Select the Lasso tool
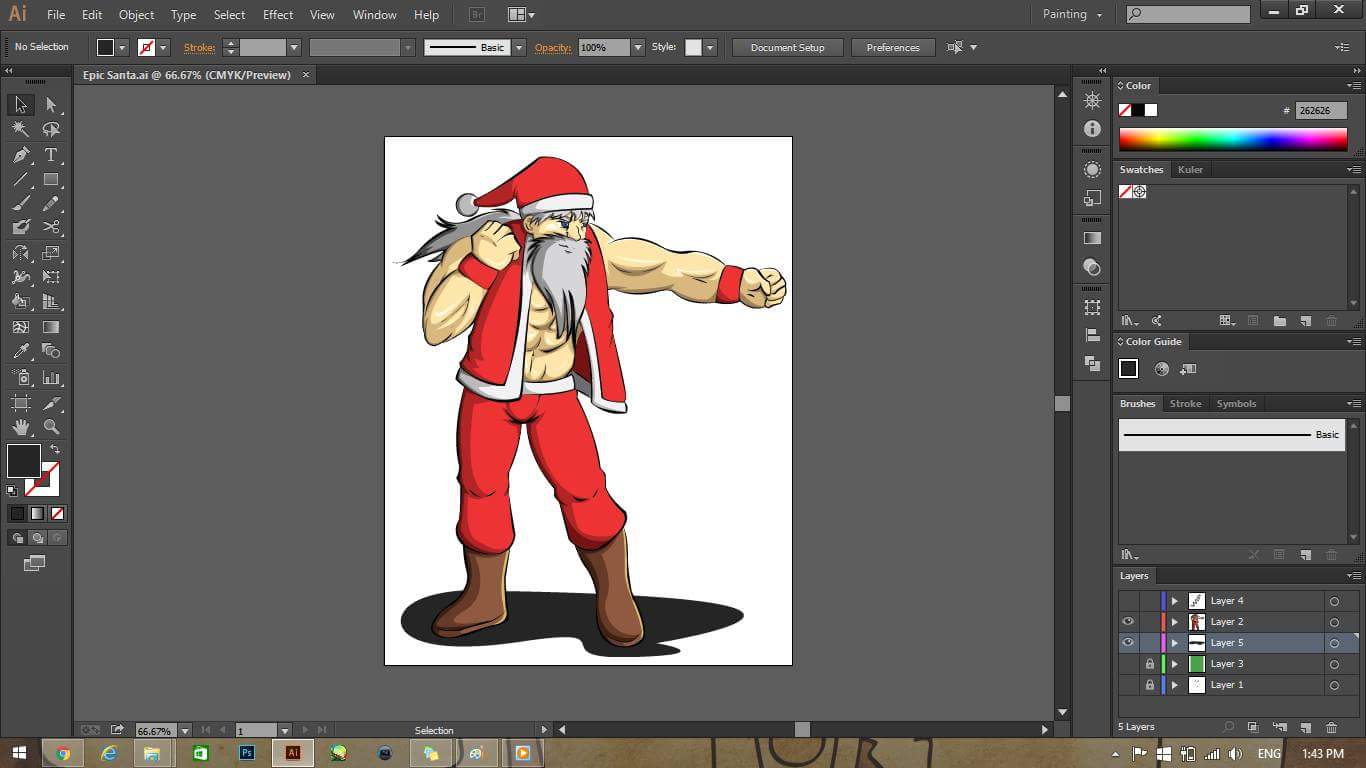The width and height of the screenshot is (1366, 768). [51, 130]
